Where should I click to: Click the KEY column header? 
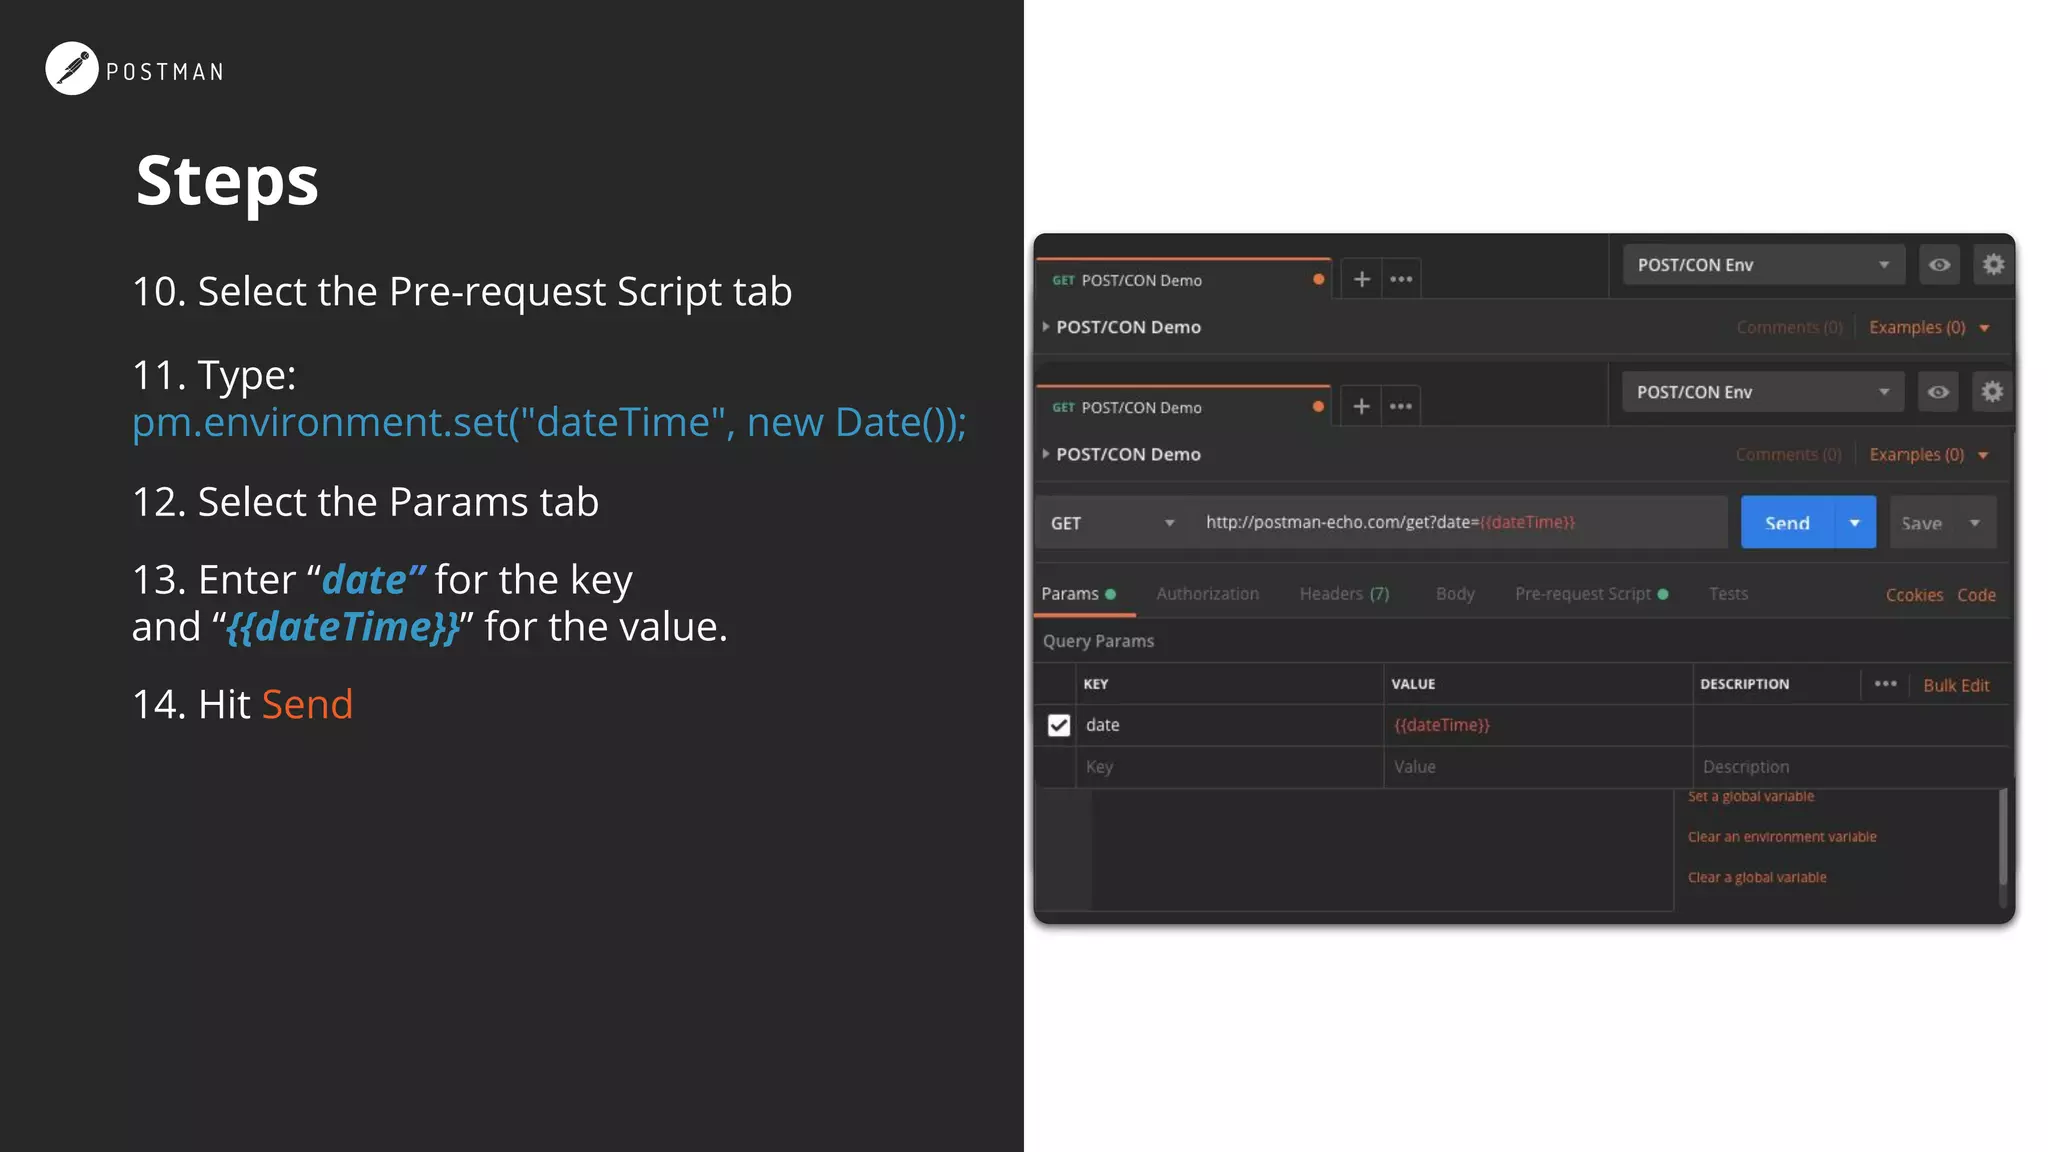[x=1096, y=684]
